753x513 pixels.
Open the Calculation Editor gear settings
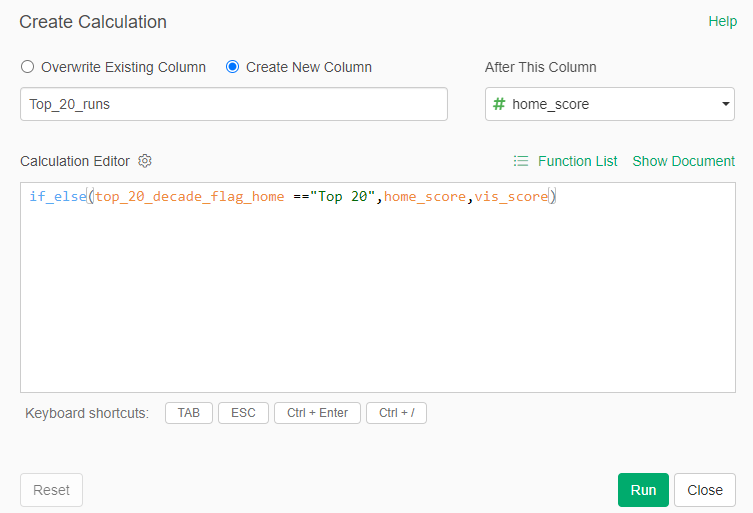click(145, 161)
